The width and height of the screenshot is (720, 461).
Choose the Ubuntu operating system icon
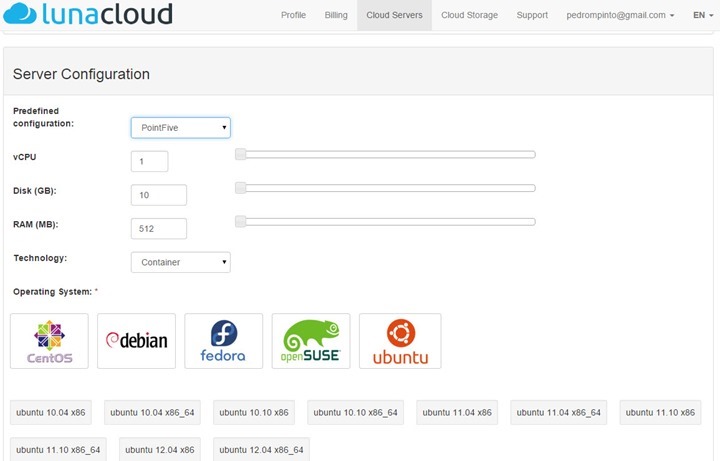pos(400,341)
